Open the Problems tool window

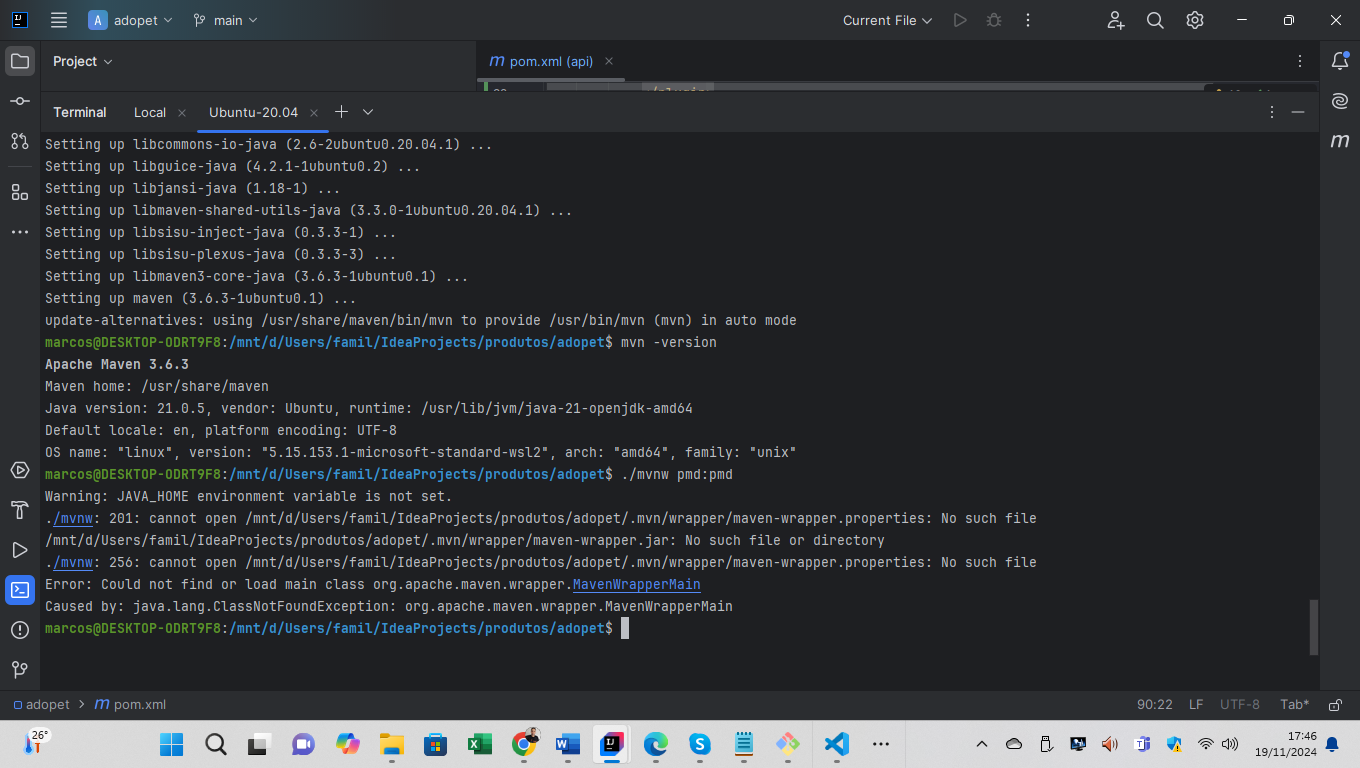(19, 630)
